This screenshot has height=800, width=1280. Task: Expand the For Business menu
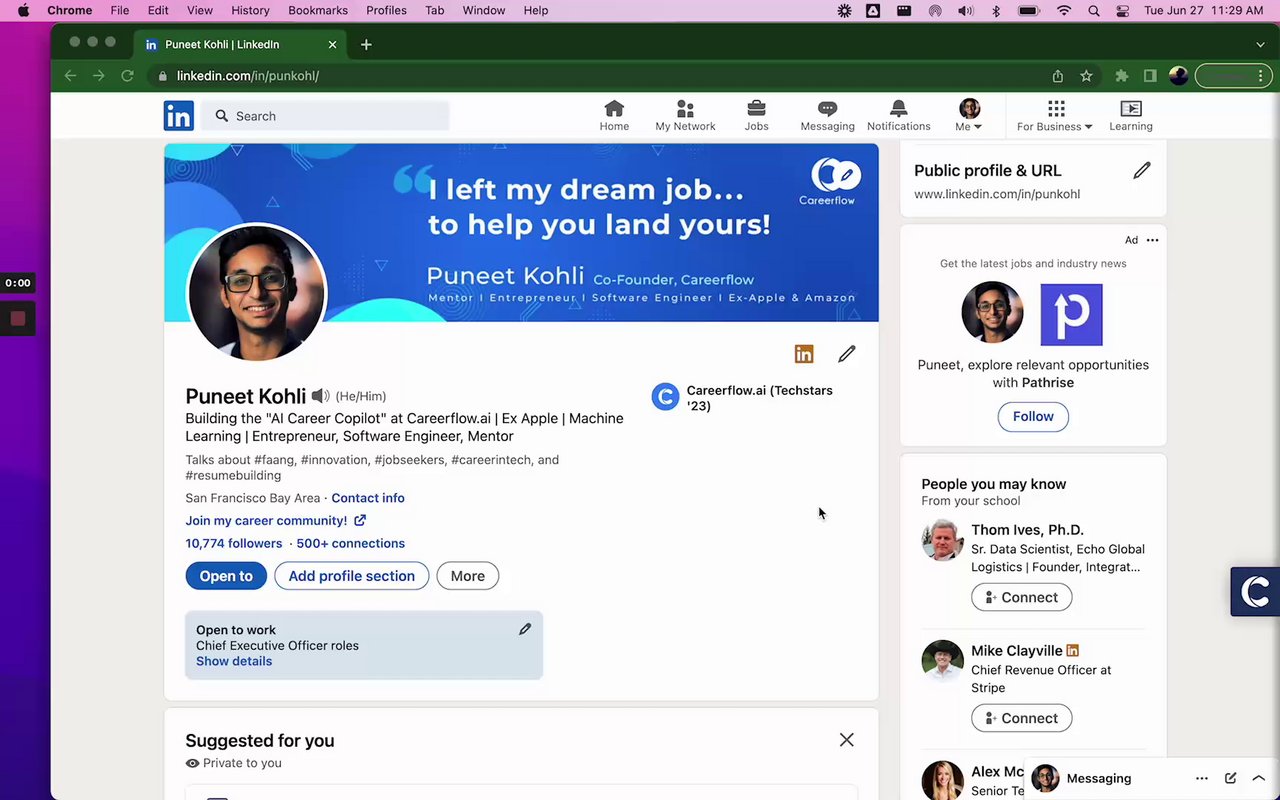pos(1055,115)
